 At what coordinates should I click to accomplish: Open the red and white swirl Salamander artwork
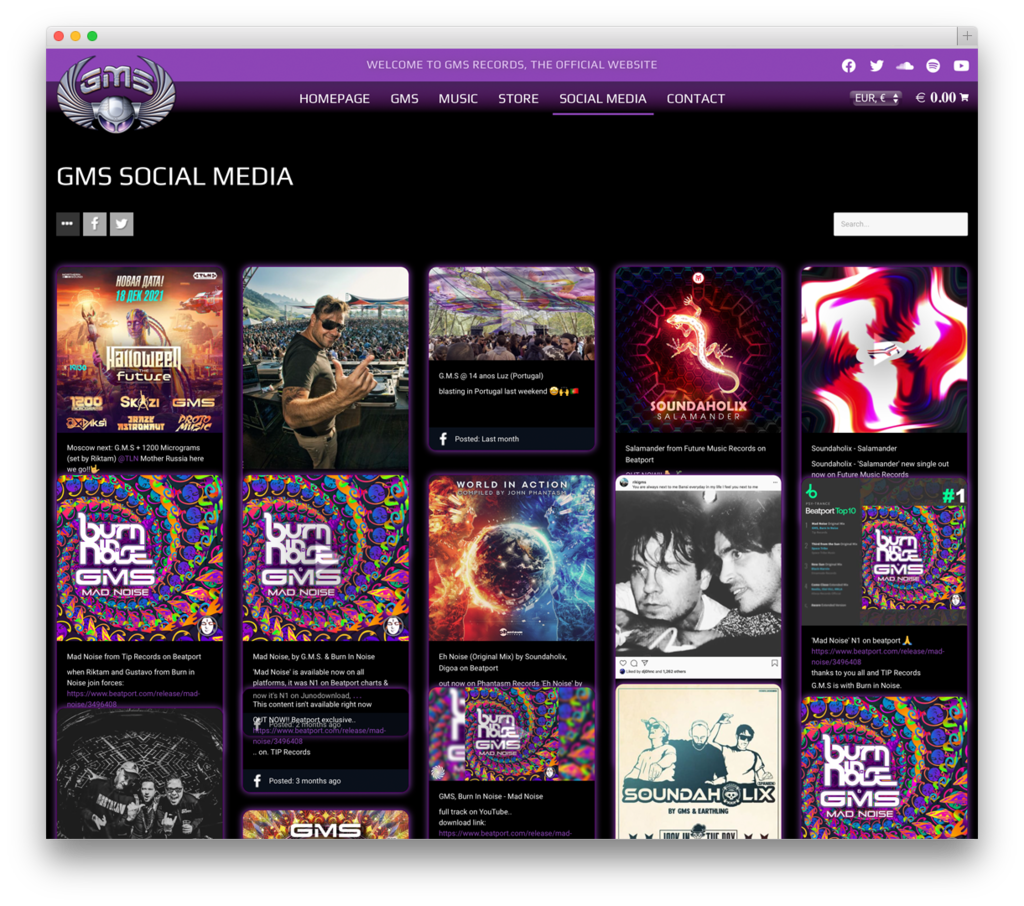tap(884, 349)
